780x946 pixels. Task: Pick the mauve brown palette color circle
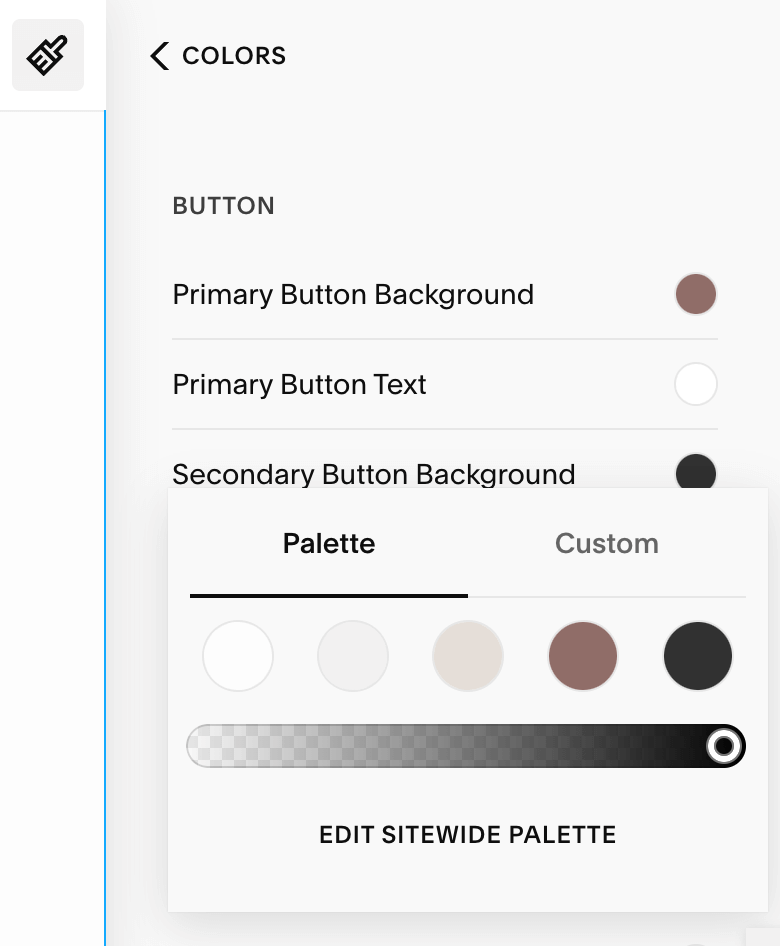583,656
